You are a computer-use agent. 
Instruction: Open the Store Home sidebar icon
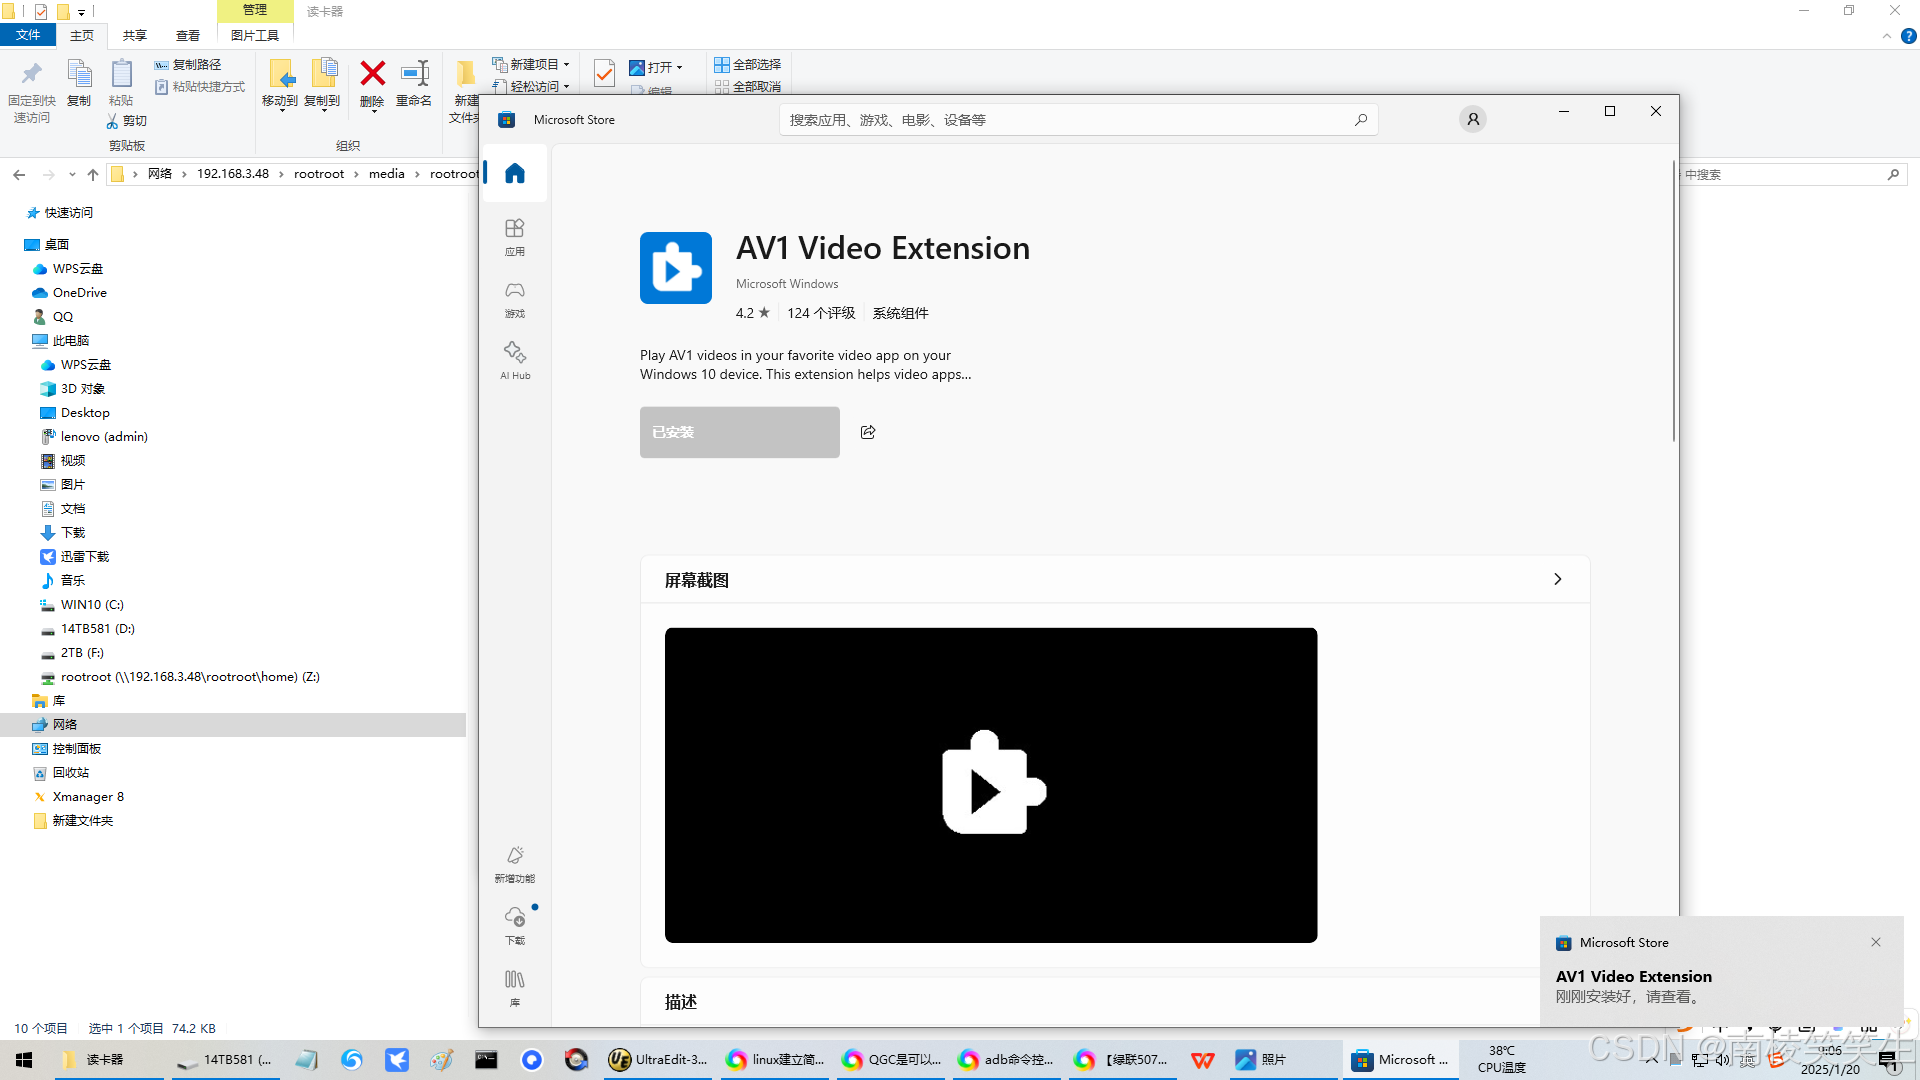[514, 174]
